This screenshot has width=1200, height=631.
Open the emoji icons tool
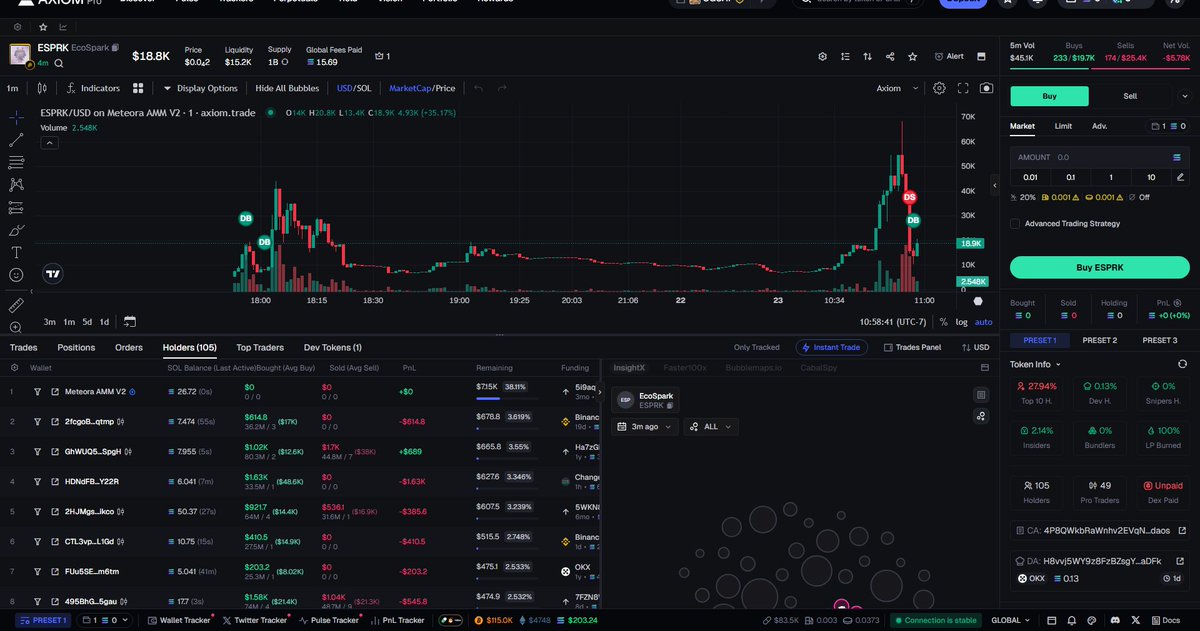(x=16, y=274)
